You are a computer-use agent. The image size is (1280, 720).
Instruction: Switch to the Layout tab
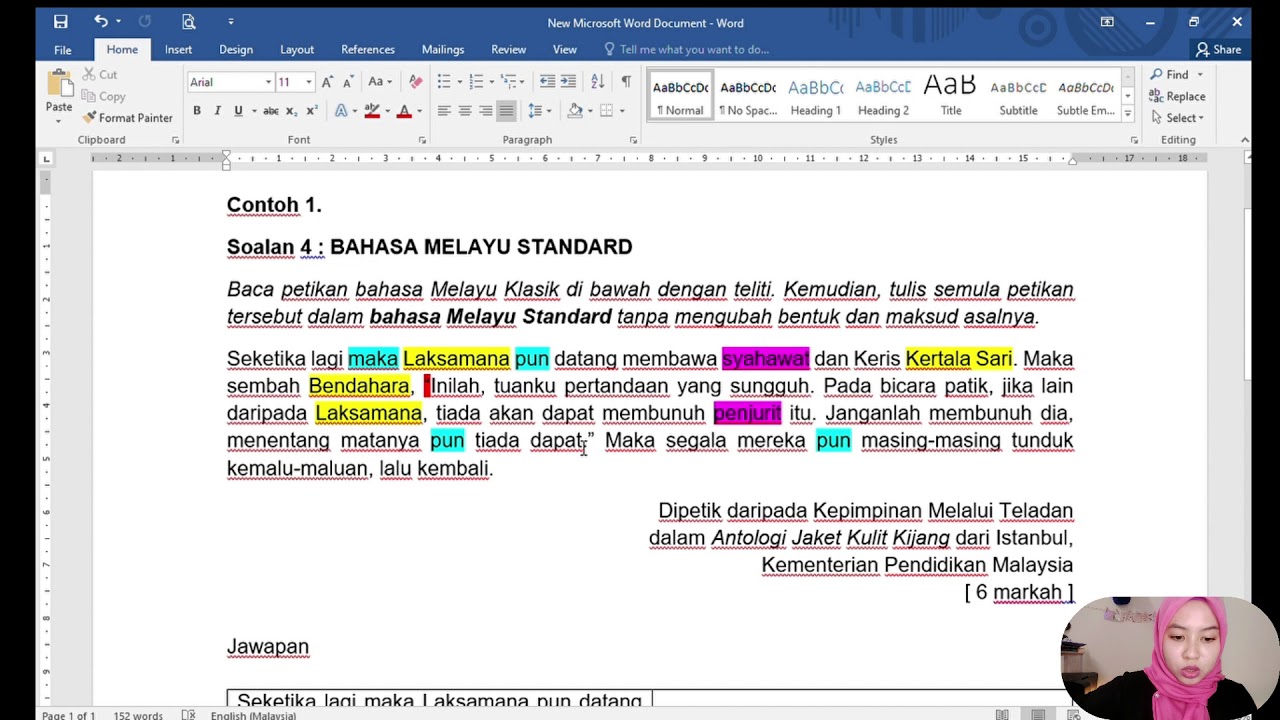coord(297,49)
